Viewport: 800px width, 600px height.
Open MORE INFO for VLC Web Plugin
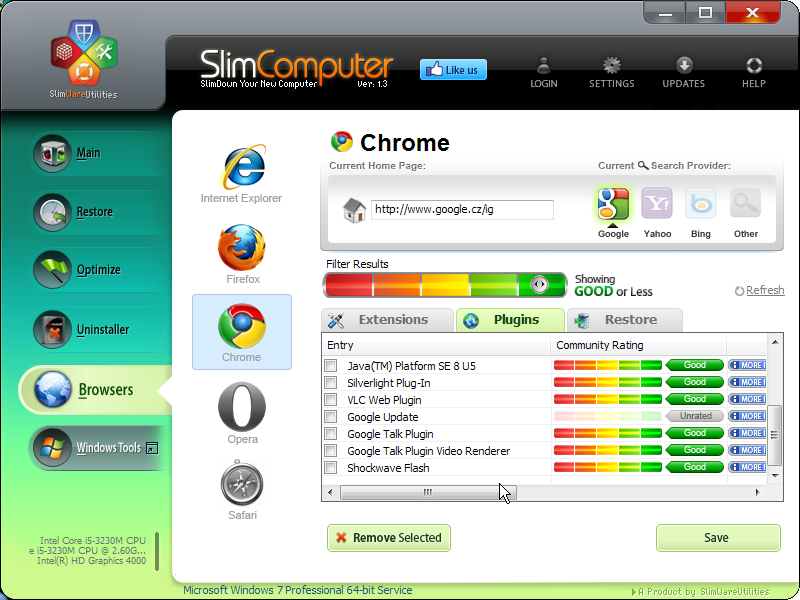coord(747,399)
